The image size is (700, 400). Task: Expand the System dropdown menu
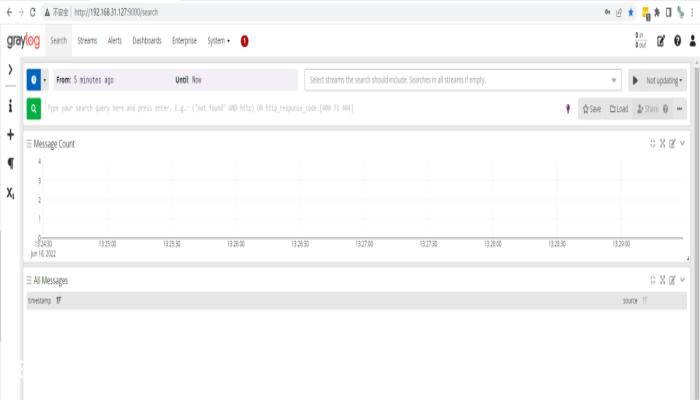click(219, 41)
